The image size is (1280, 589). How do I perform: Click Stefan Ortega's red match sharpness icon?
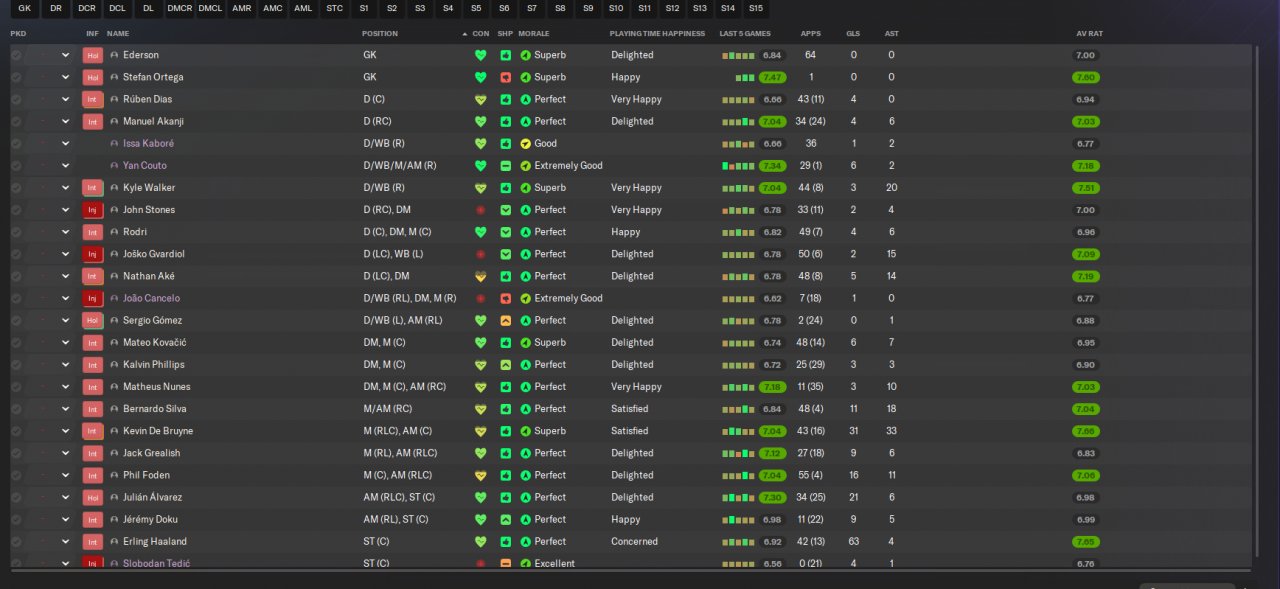(x=506, y=77)
